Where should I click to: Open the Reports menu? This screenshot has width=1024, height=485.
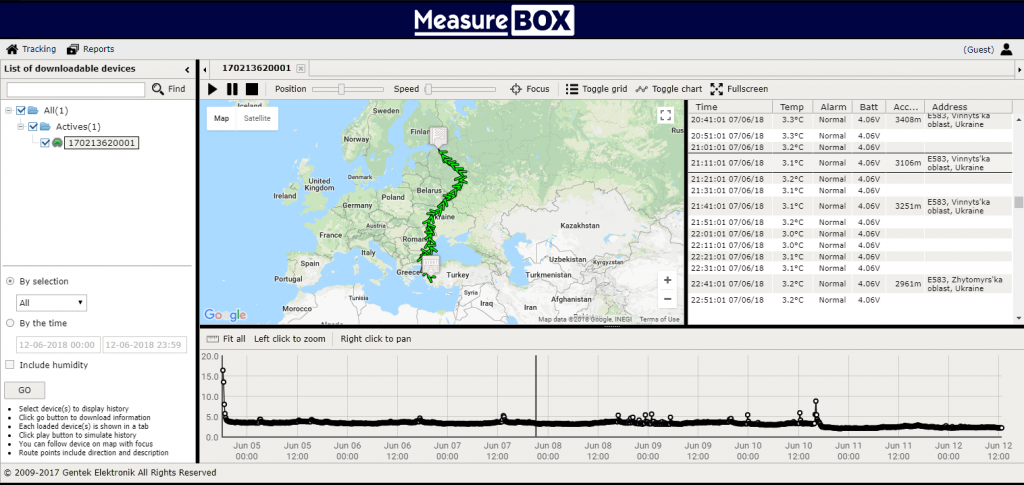tap(90, 49)
